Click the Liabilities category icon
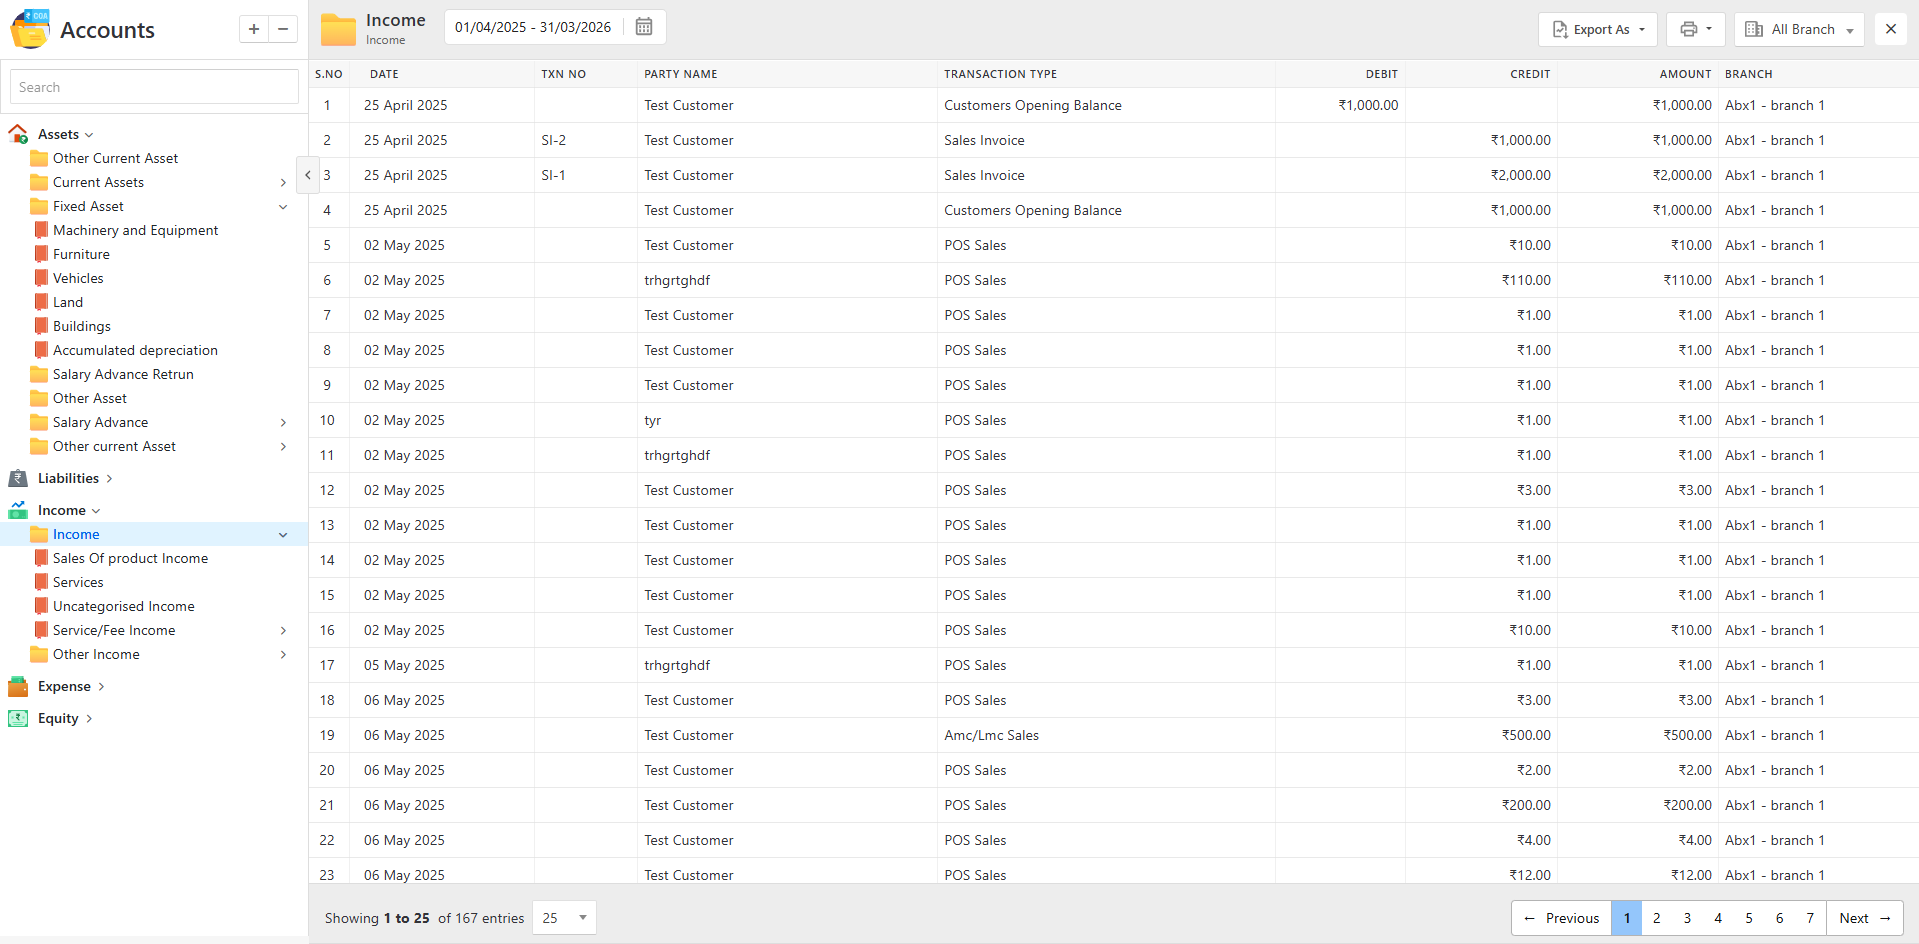1919x944 pixels. click(x=18, y=478)
